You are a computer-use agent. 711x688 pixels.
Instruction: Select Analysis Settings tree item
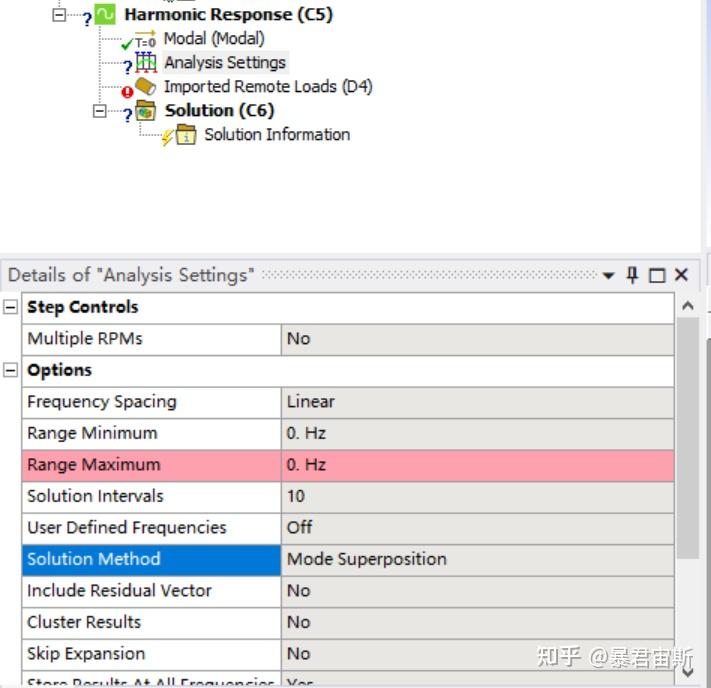click(x=225, y=63)
